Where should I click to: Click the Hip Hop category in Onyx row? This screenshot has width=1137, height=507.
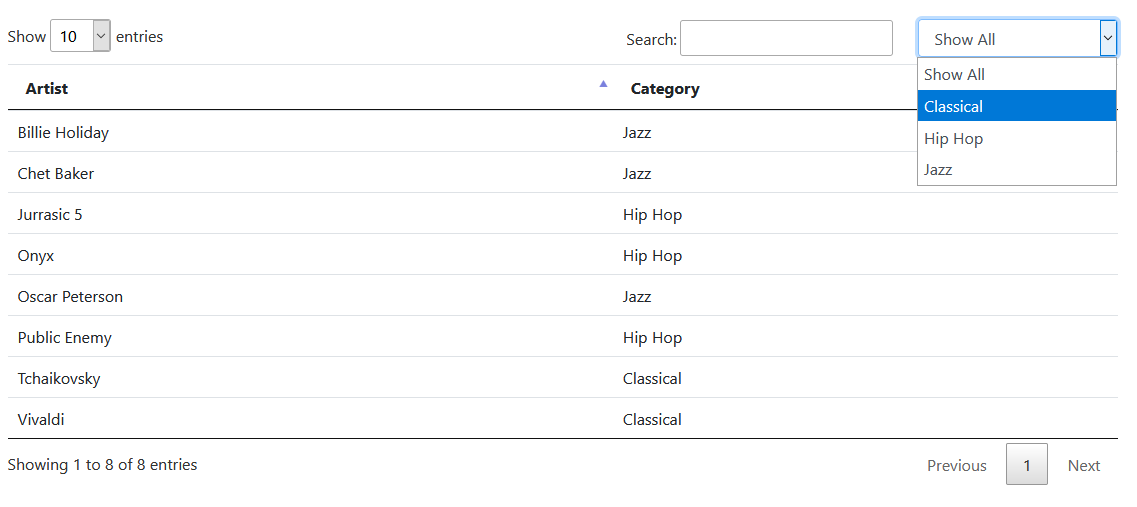[652, 255]
